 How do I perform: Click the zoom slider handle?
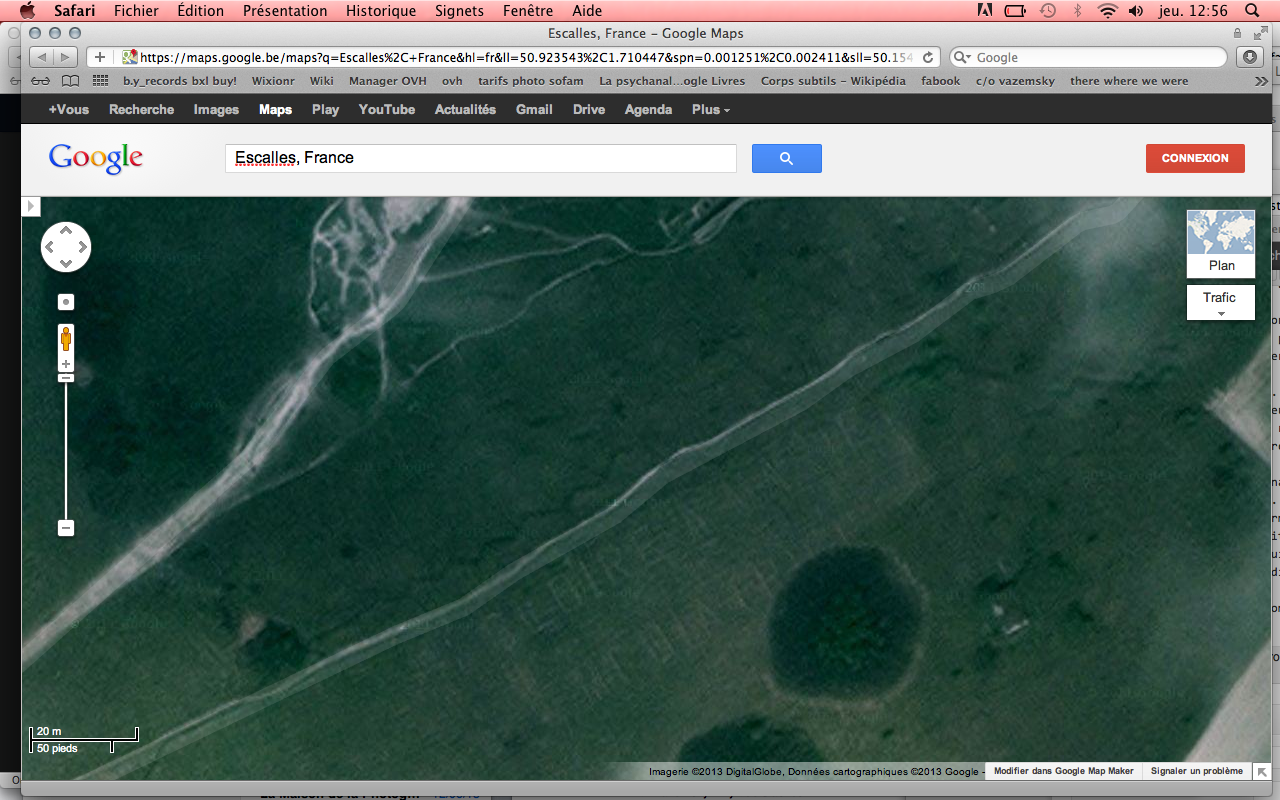[66, 378]
